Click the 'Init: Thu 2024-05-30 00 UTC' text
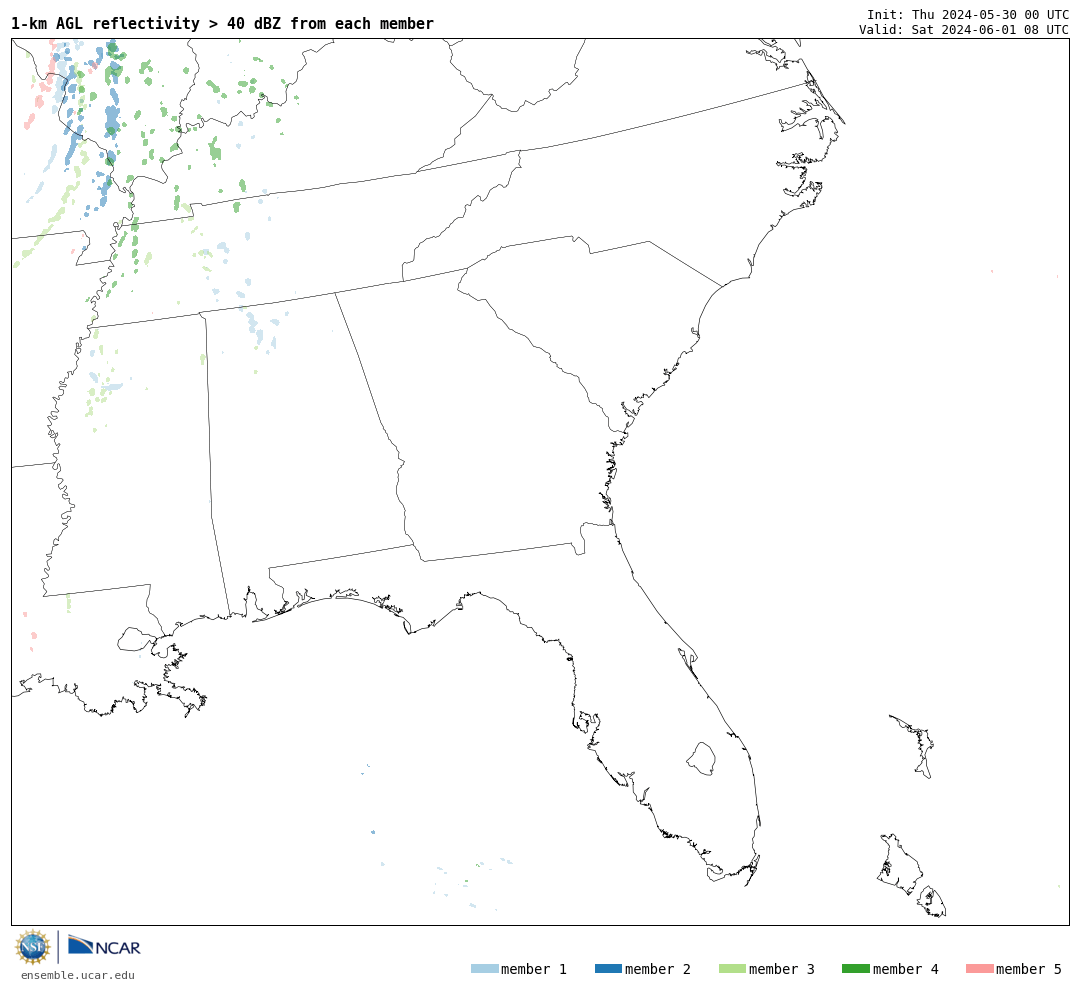The image size is (1080, 988). click(x=968, y=14)
